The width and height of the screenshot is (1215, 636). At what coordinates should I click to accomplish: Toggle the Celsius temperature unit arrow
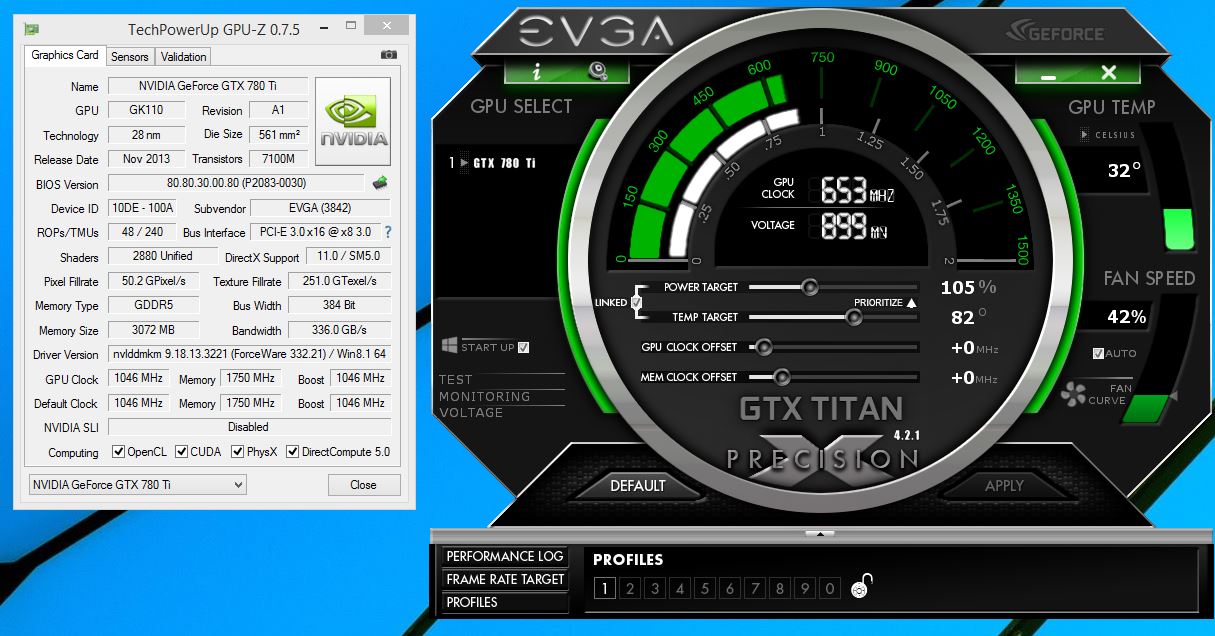pos(1086,135)
